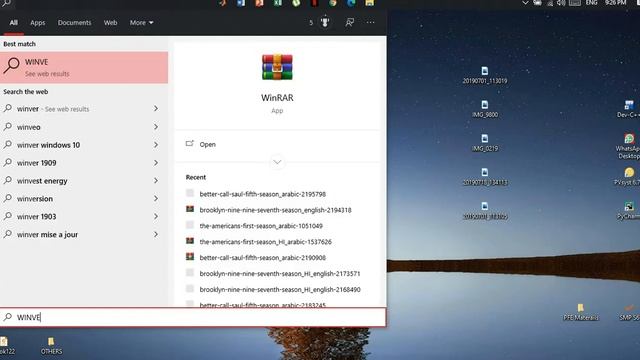Image resolution: width=640 pixels, height=360 pixels.
Task: Expand the winversion arrow
Action: tap(156, 199)
